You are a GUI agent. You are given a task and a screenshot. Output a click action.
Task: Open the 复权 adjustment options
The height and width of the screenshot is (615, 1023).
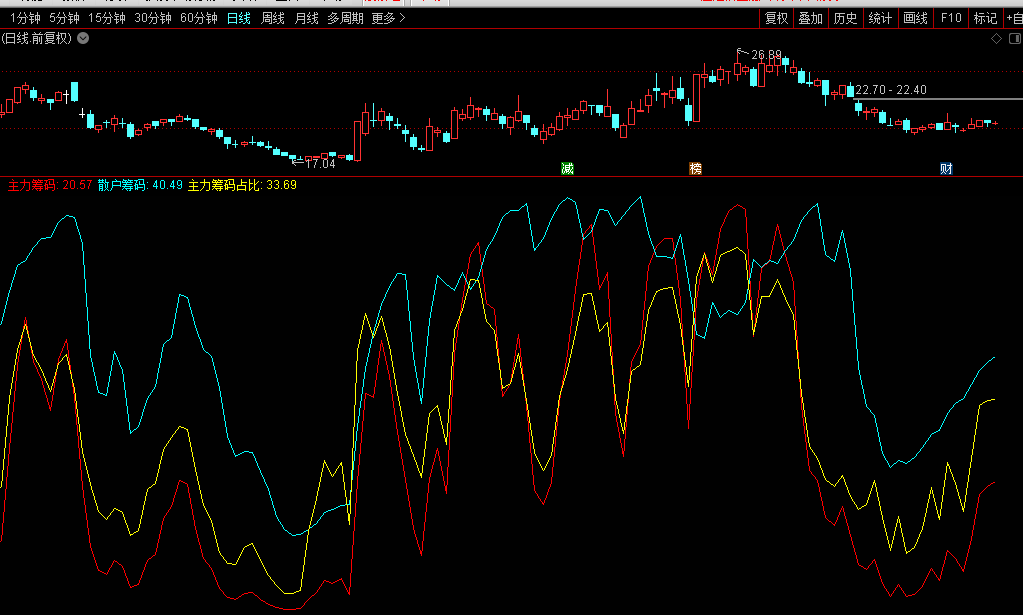coord(776,18)
